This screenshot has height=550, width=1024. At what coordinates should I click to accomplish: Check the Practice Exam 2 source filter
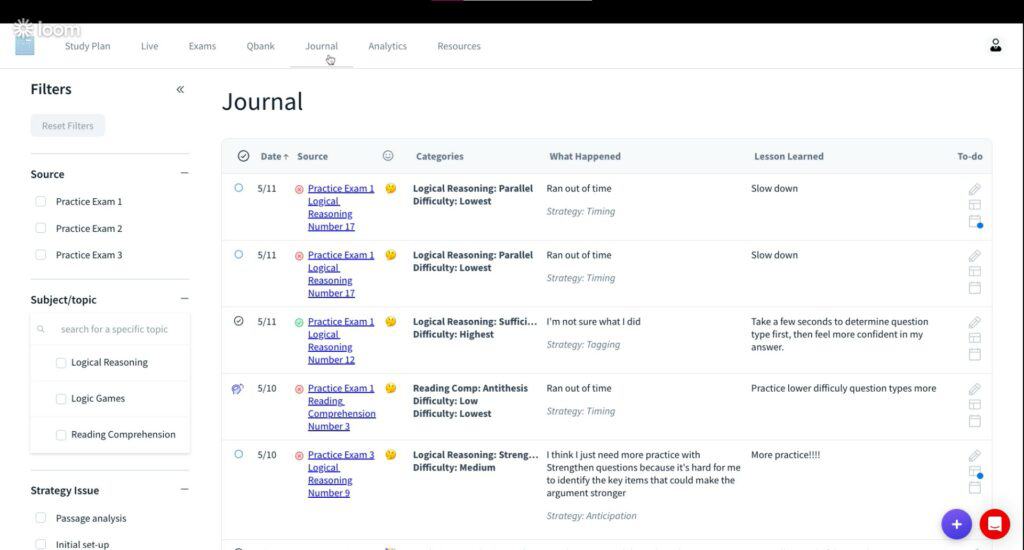point(40,228)
